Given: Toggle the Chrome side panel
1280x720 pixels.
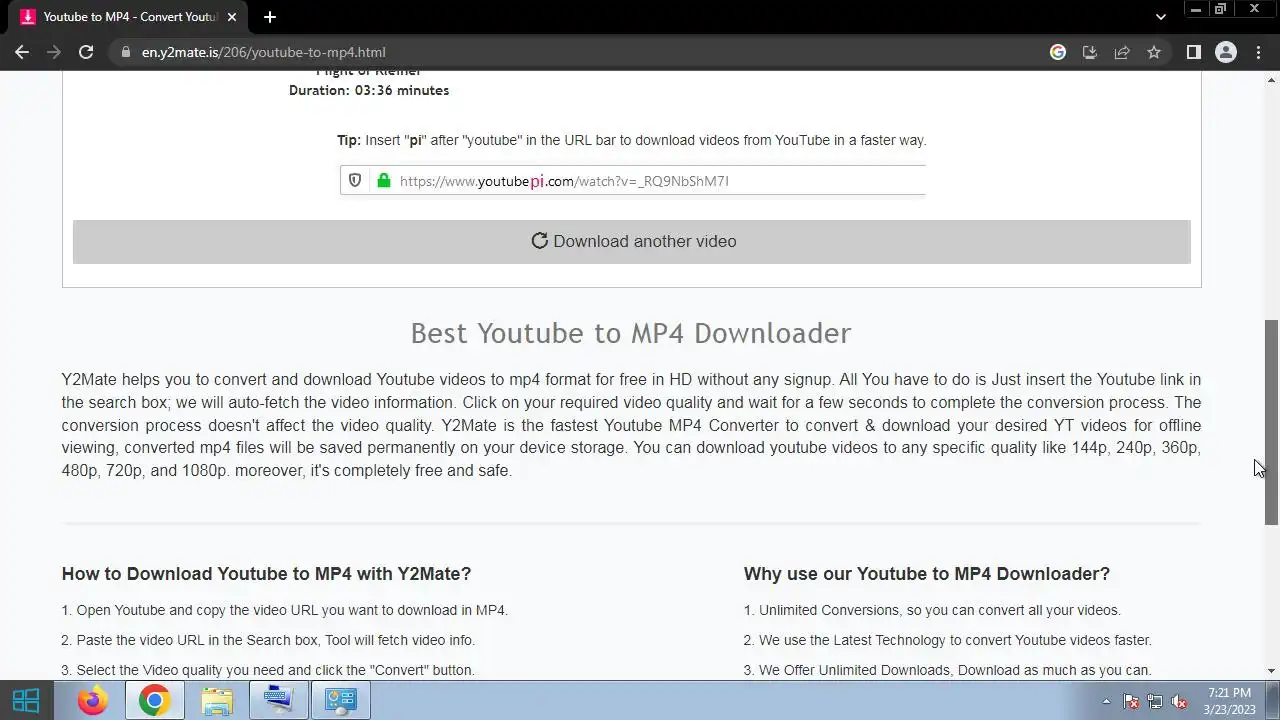Looking at the screenshot, I should 1193,52.
